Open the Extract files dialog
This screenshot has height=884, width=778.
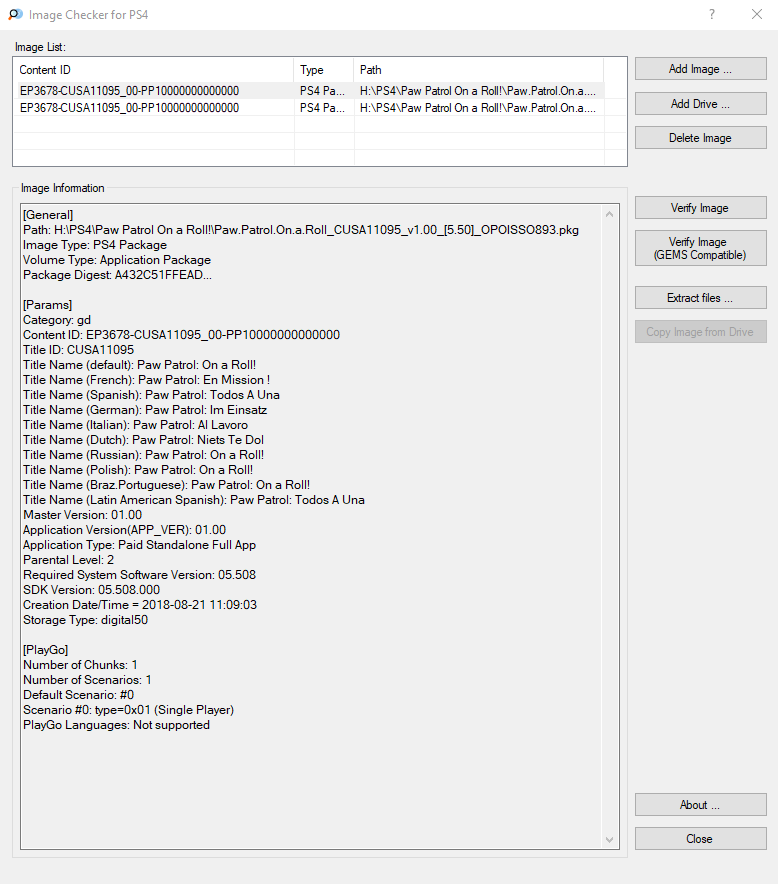coord(700,298)
